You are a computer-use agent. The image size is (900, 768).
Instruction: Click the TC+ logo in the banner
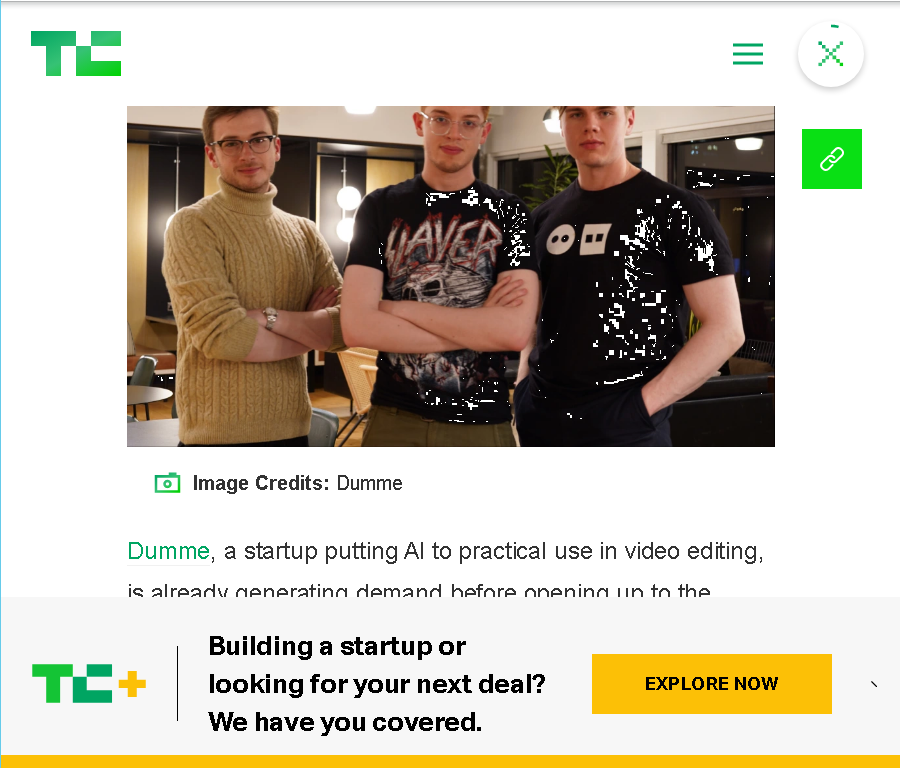[89, 683]
